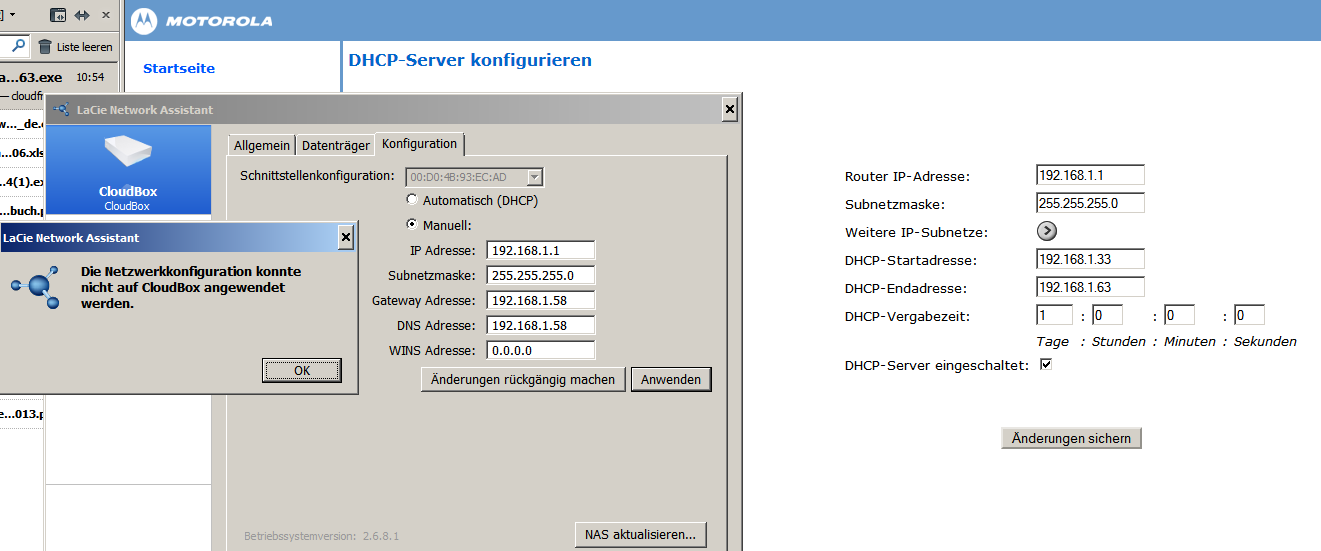Select the Manuell radio option
This screenshot has height=551, width=1321.
(411, 225)
